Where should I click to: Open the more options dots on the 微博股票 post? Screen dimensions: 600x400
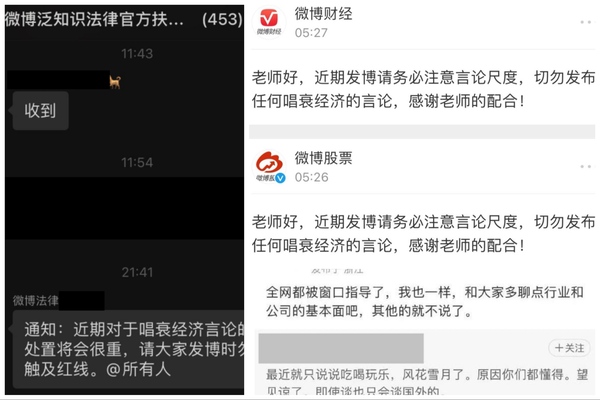tap(586, 167)
